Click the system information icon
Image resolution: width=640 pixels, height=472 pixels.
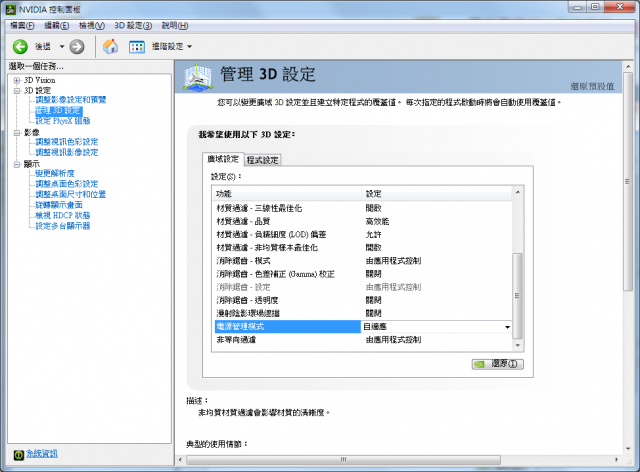click(18, 454)
